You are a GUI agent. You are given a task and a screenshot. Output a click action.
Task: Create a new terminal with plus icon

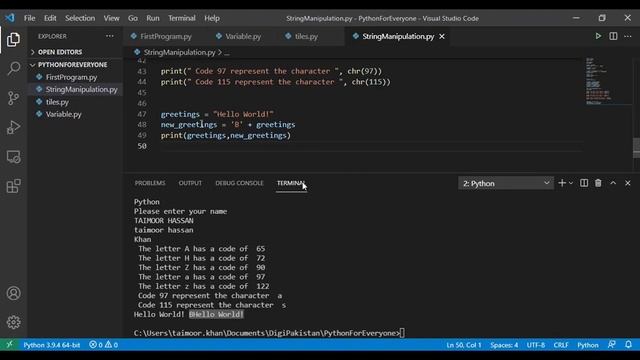pos(562,183)
